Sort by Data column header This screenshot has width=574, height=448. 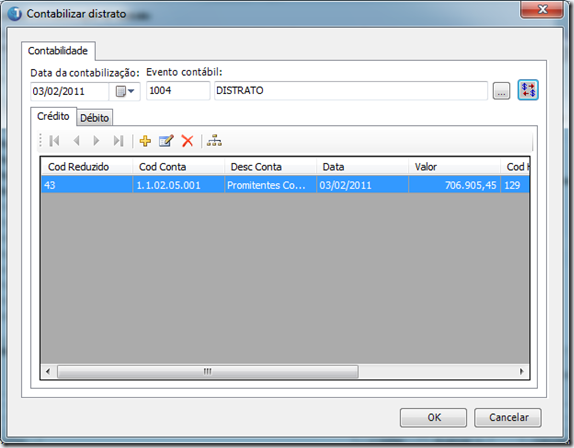[362, 167]
